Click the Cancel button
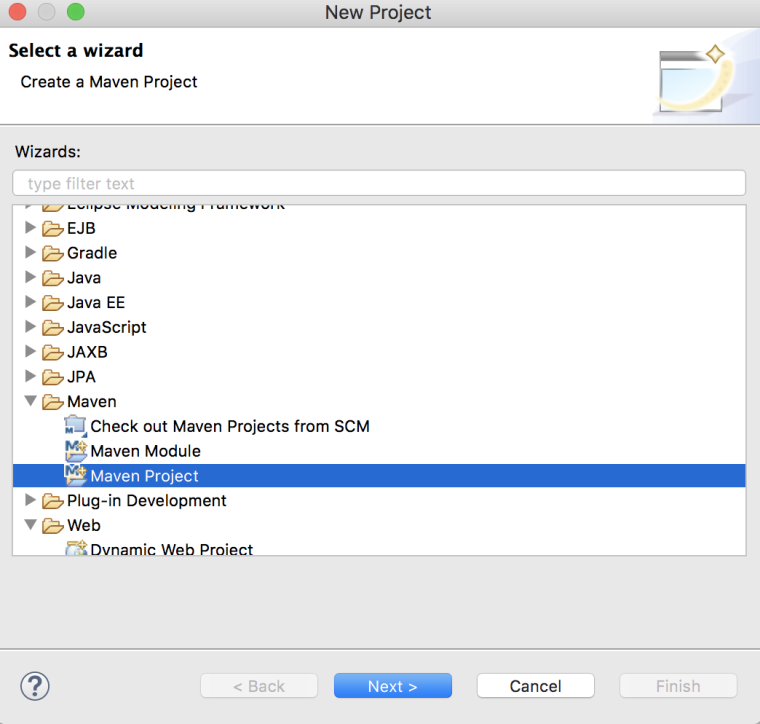This screenshot has height=724, width=760. (536, 686)
